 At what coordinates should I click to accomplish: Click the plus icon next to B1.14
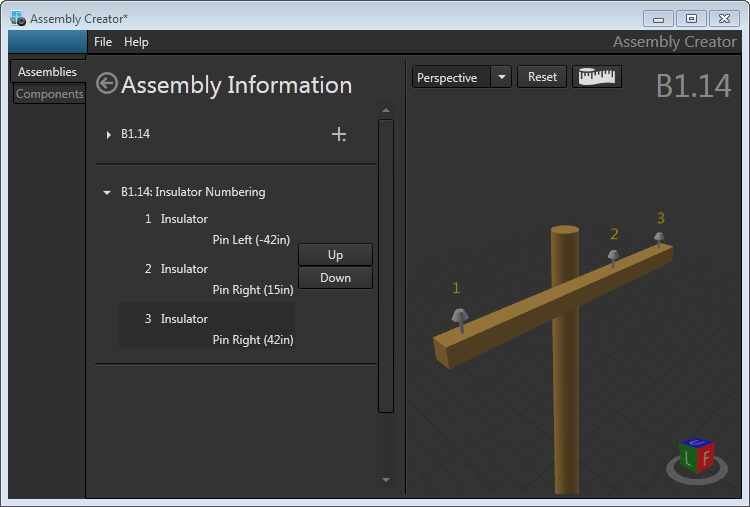(340, 134)
